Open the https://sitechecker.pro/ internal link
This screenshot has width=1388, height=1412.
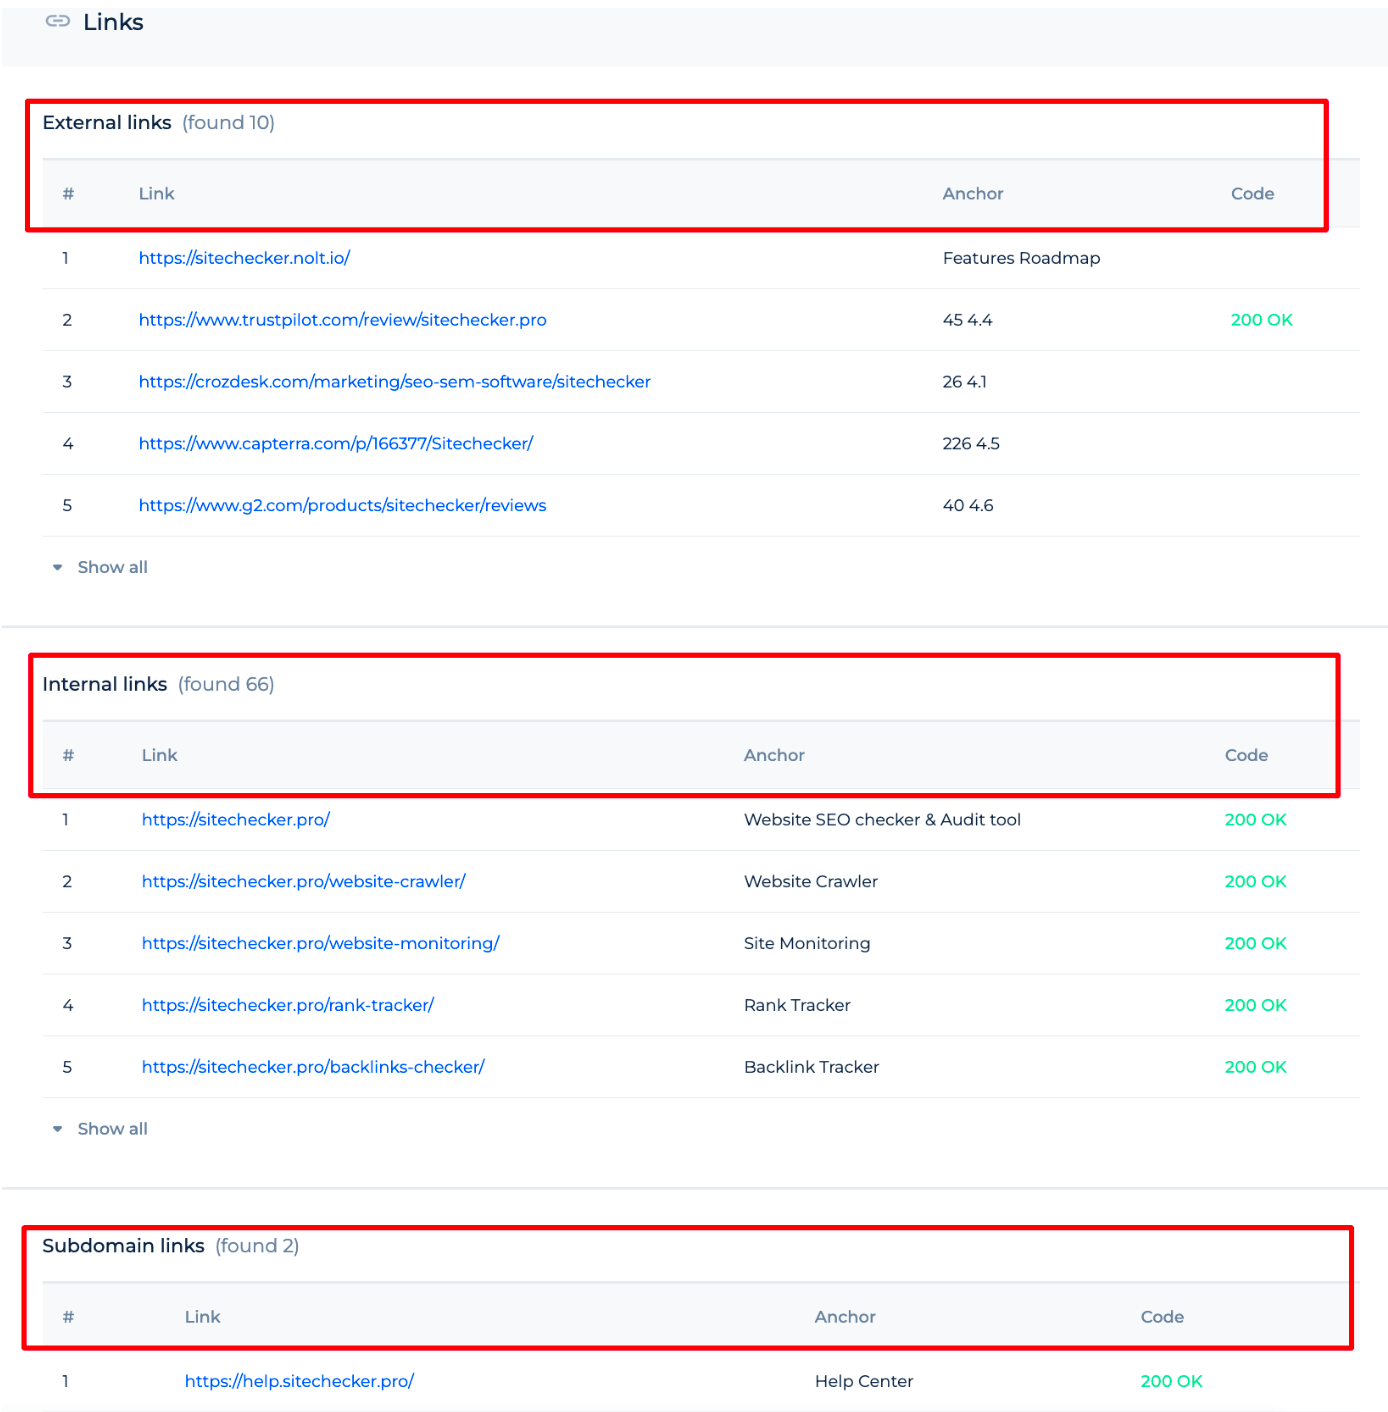(236, 820)
